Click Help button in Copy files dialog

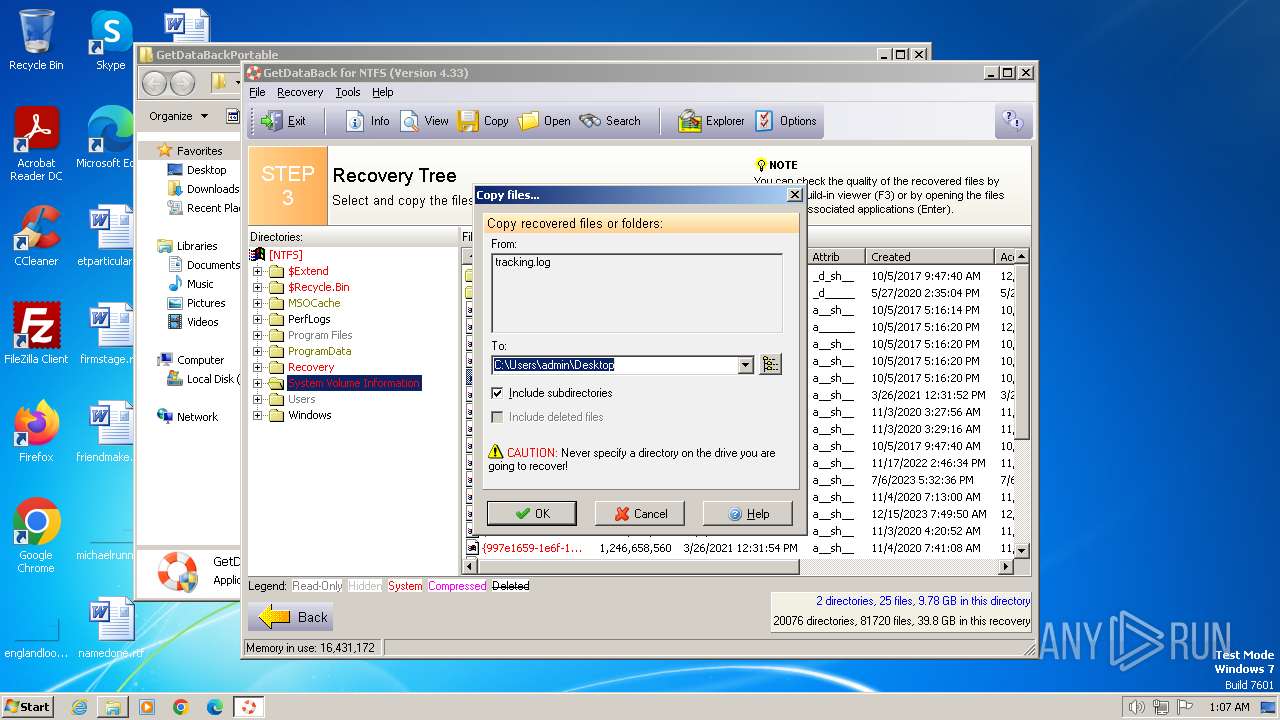[748, 514]
